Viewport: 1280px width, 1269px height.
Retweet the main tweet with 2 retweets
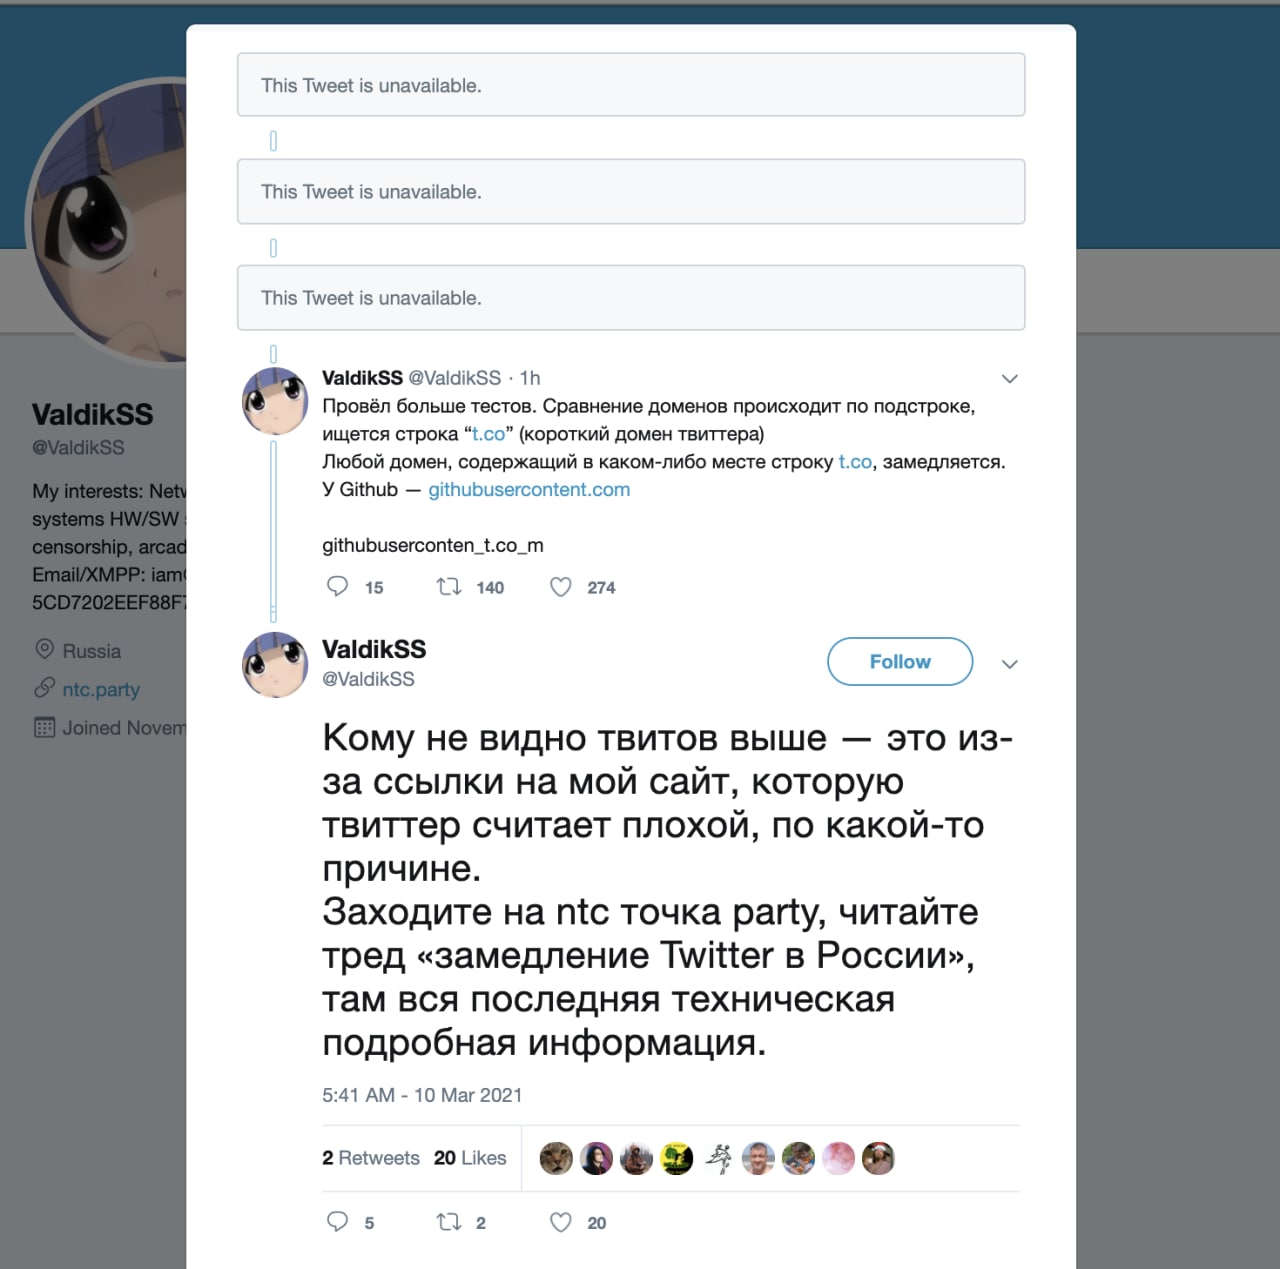[x=449, y=1221]
